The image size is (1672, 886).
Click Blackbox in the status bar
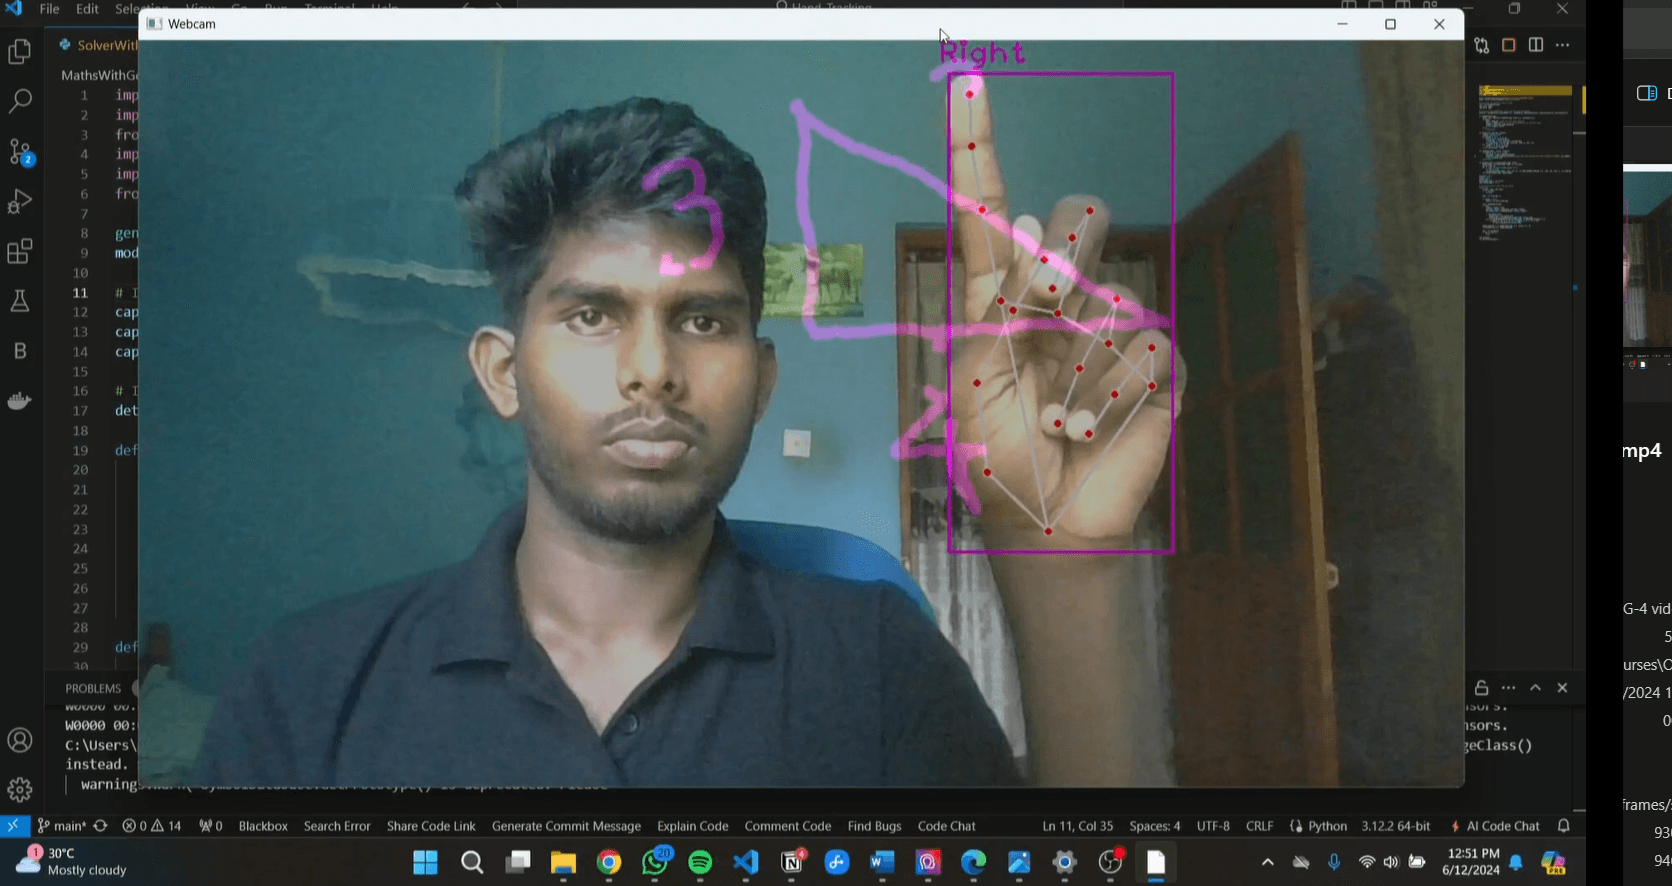point(263,826)
